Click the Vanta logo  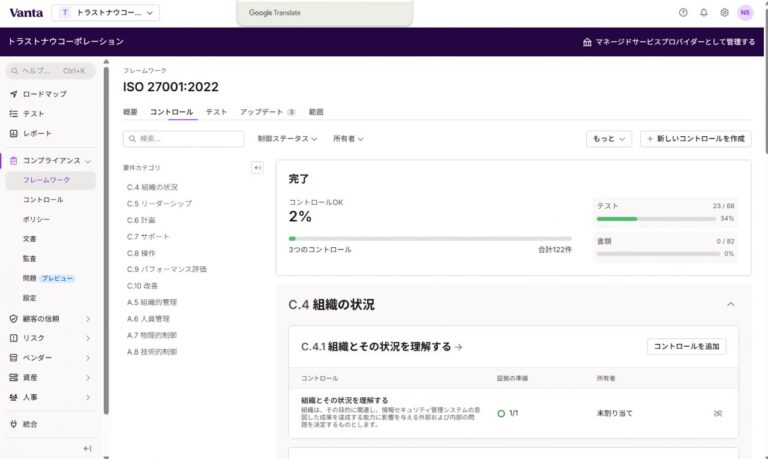click(x=26, y=13)
